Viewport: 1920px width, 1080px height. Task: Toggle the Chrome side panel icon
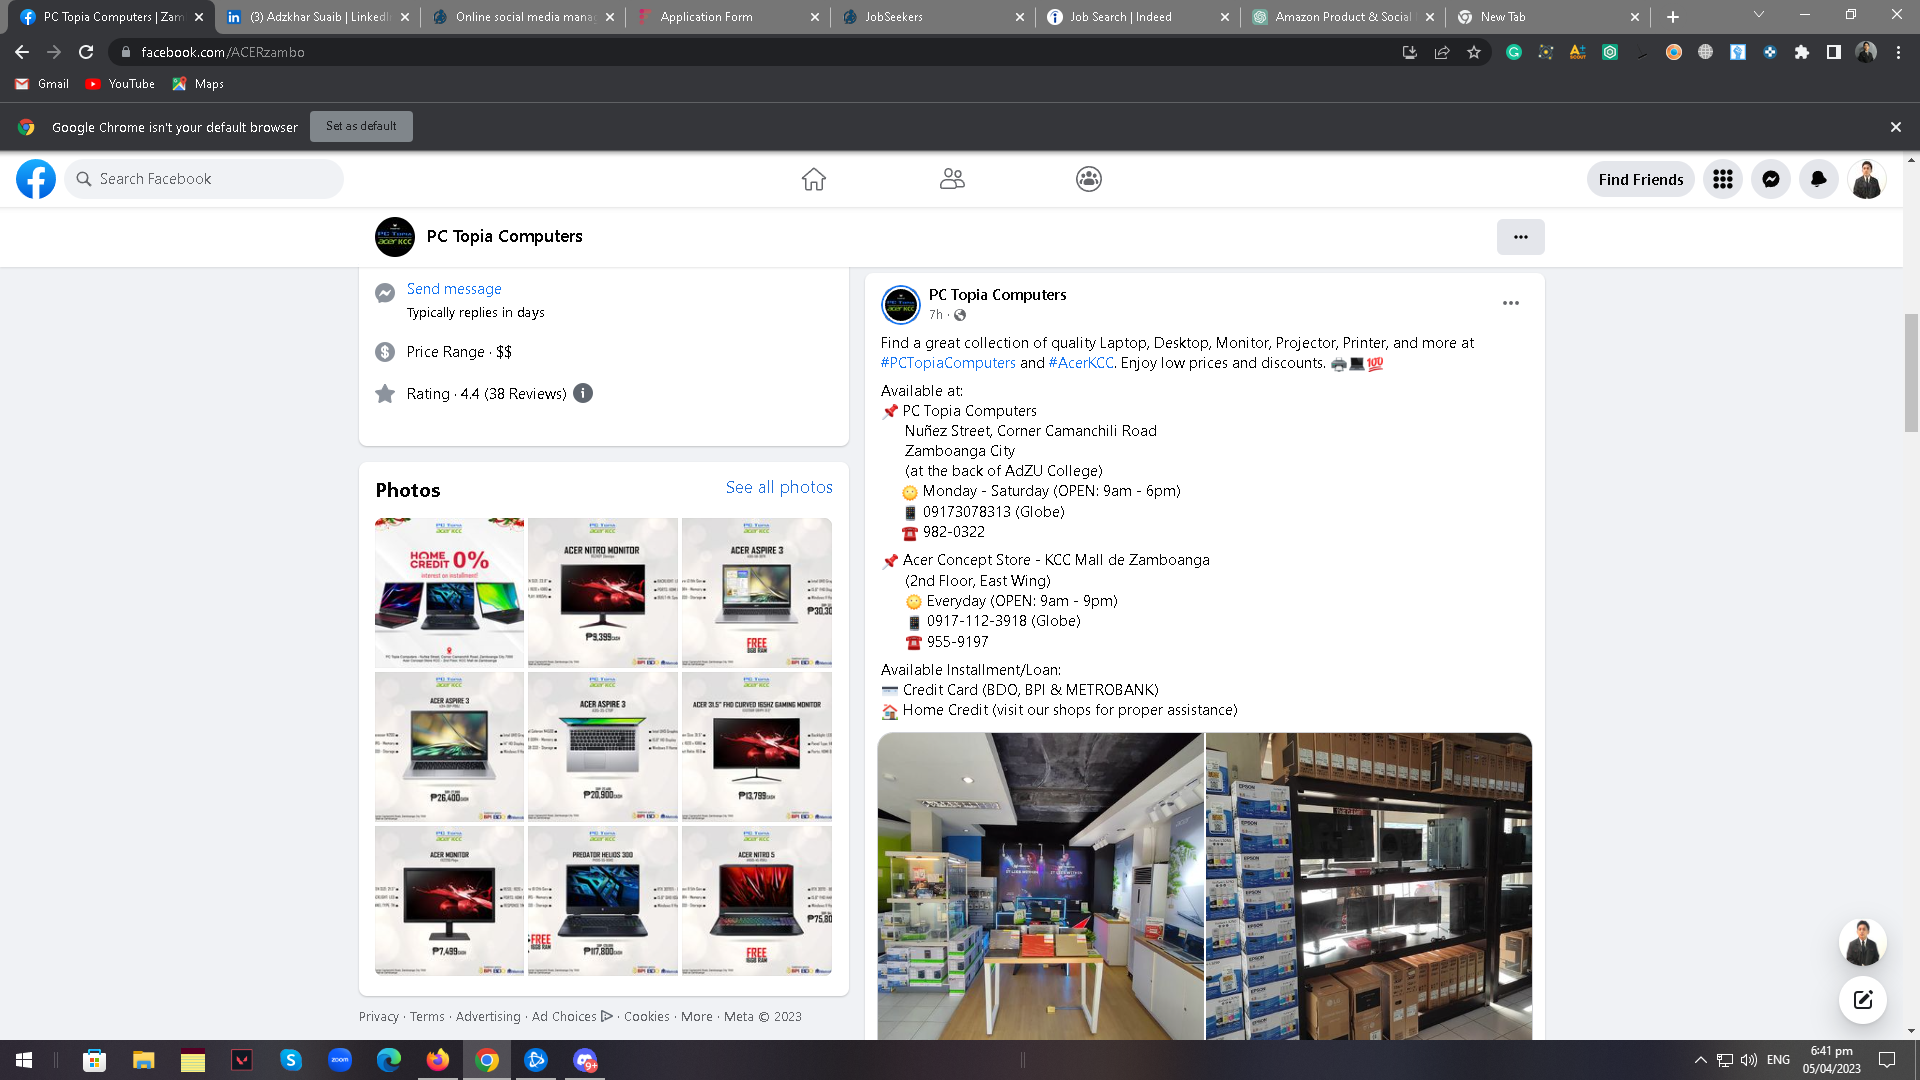click(1834, 52)
